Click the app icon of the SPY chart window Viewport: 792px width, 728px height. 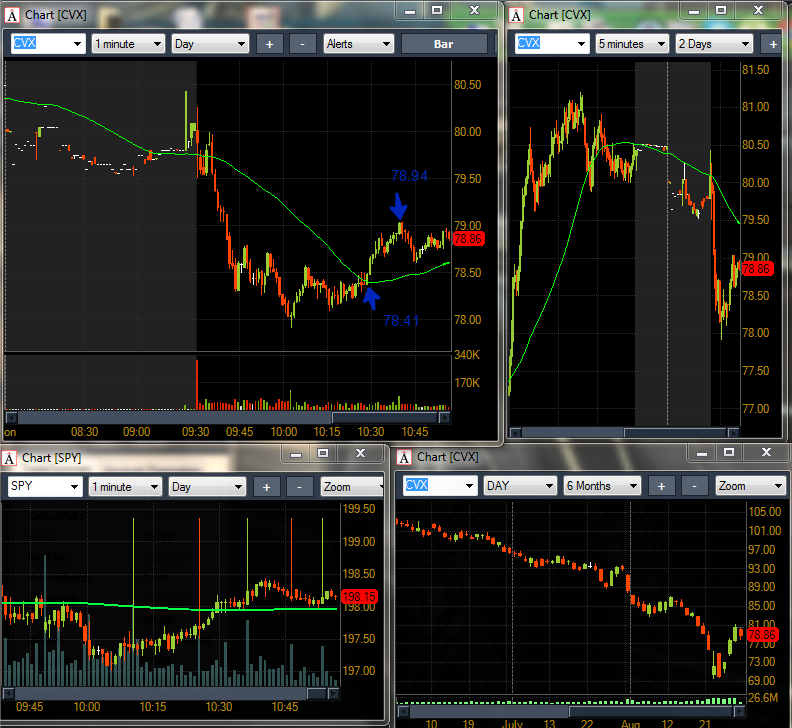(9, 459)
